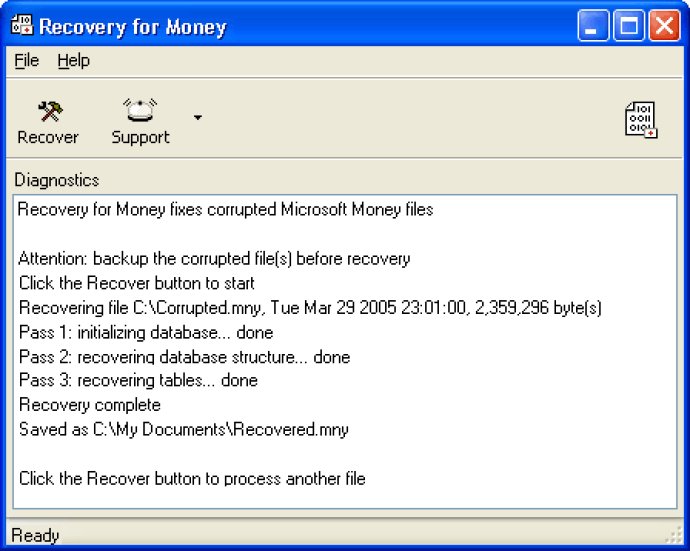
Task: Click the binary document logo icon
Action: click(x=641, y=120)
